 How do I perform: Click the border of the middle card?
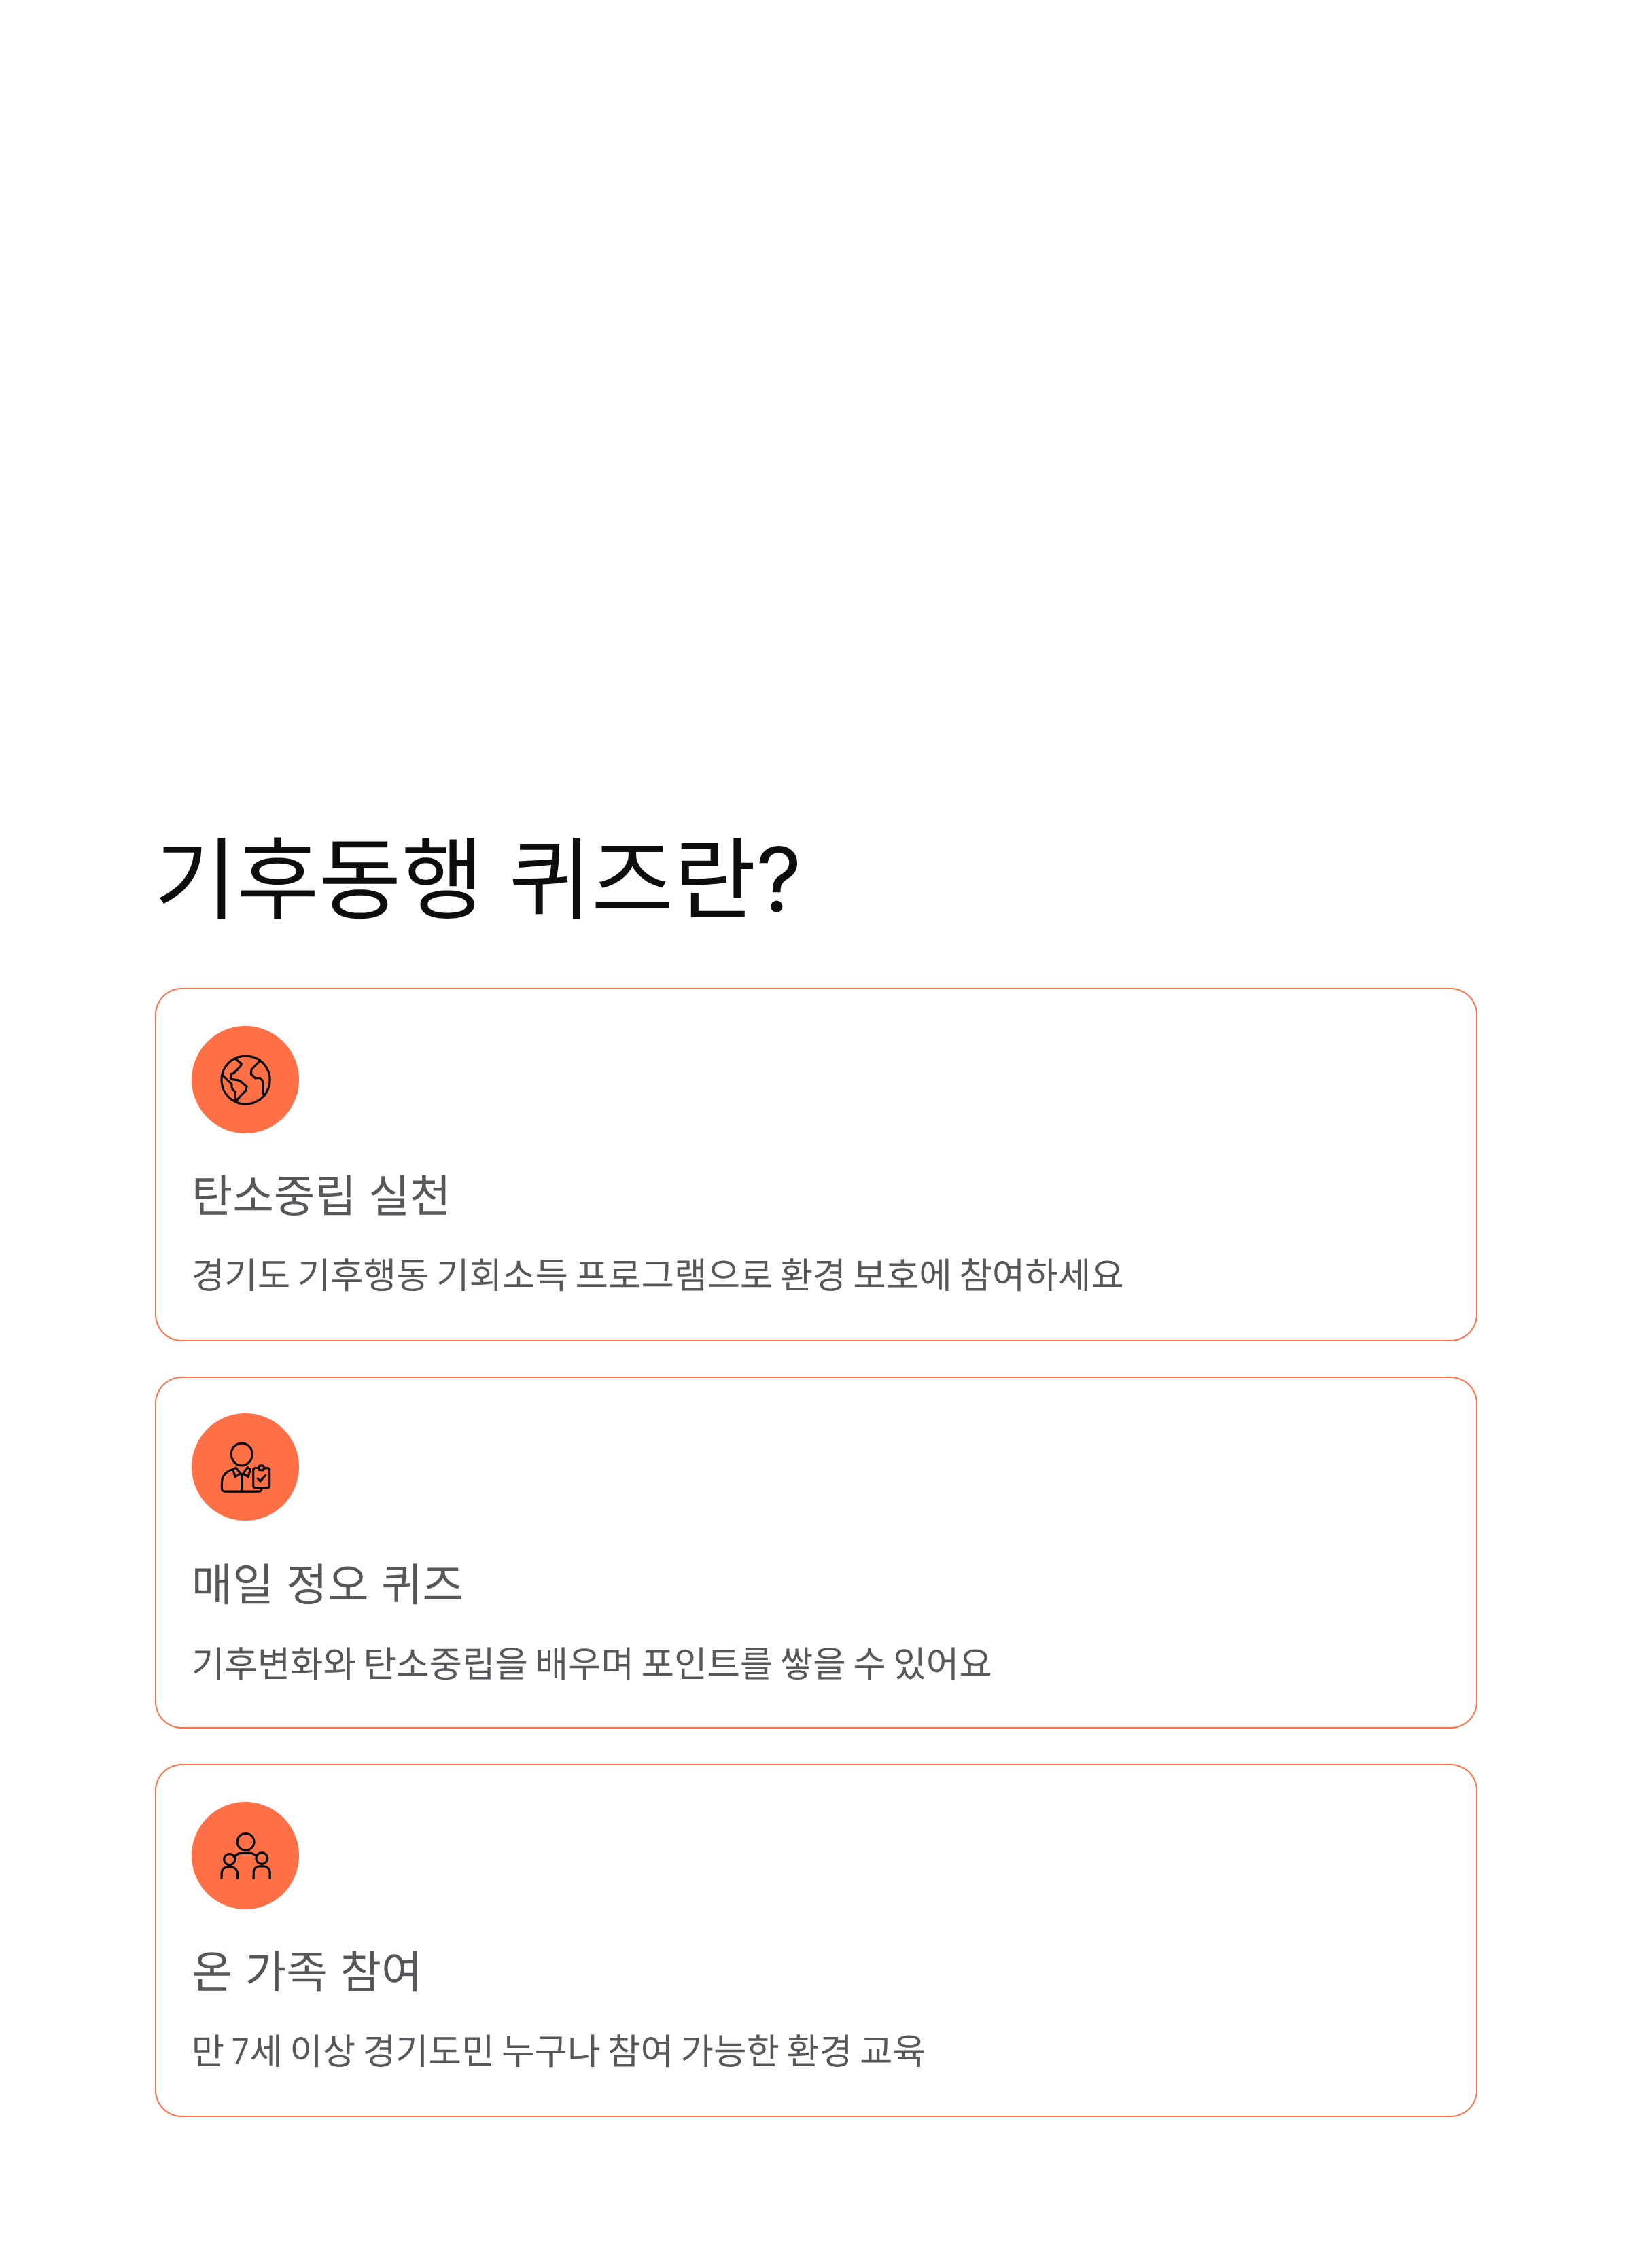tap(815, 1379)
